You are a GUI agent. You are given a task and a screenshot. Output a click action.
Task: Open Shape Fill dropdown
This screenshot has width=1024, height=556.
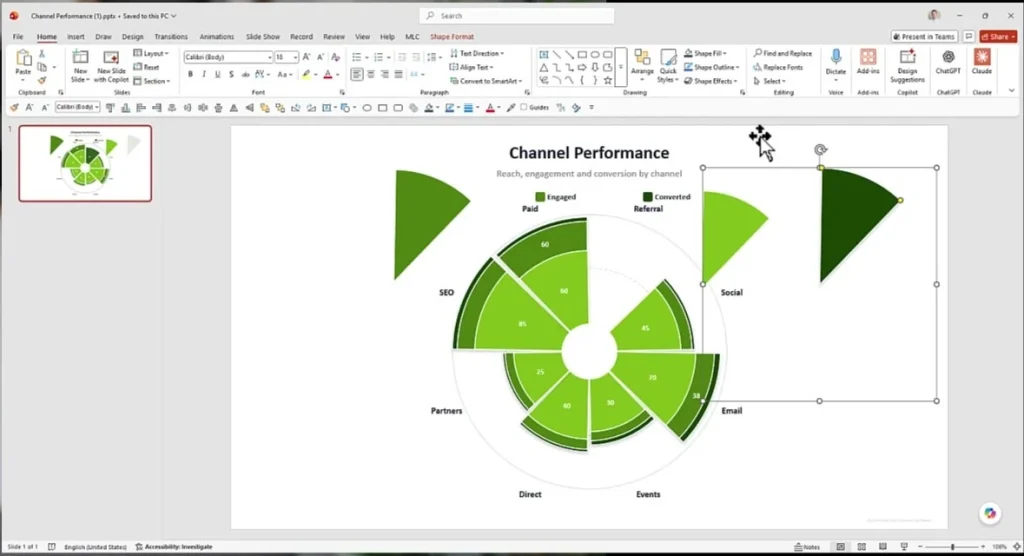(705, 54)
